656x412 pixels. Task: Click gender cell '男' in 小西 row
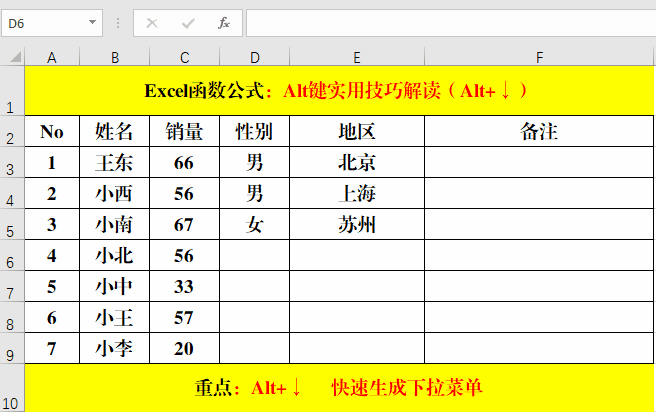coord(254,193)
